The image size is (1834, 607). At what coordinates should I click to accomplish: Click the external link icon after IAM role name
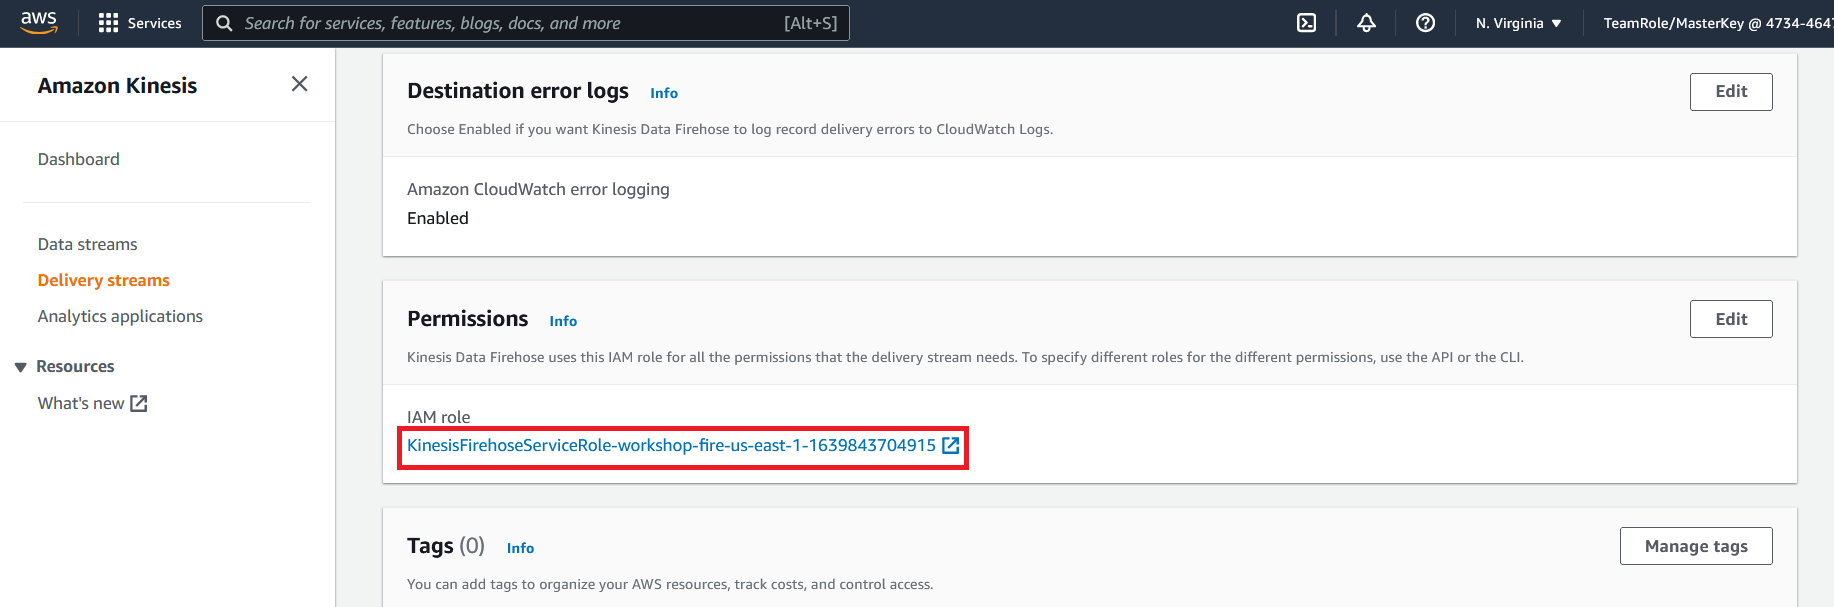point(951,445)
